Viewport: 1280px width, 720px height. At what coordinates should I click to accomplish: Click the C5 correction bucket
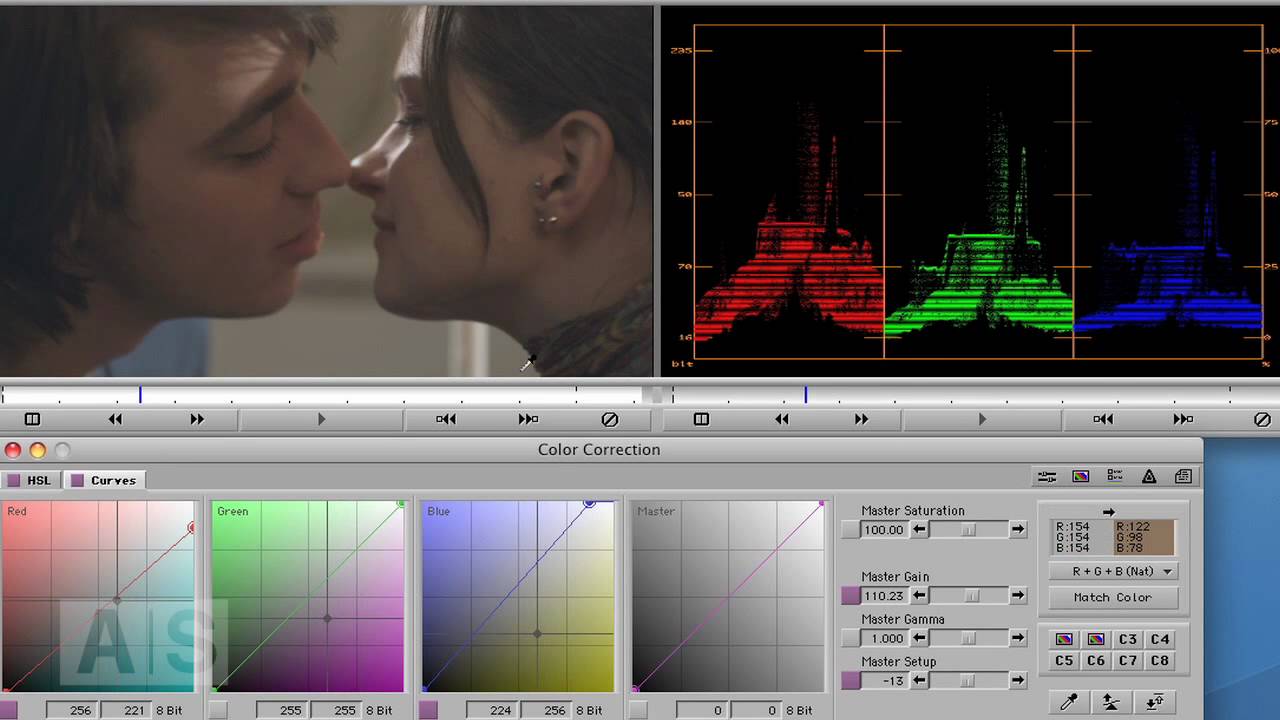coord(1064,661)
